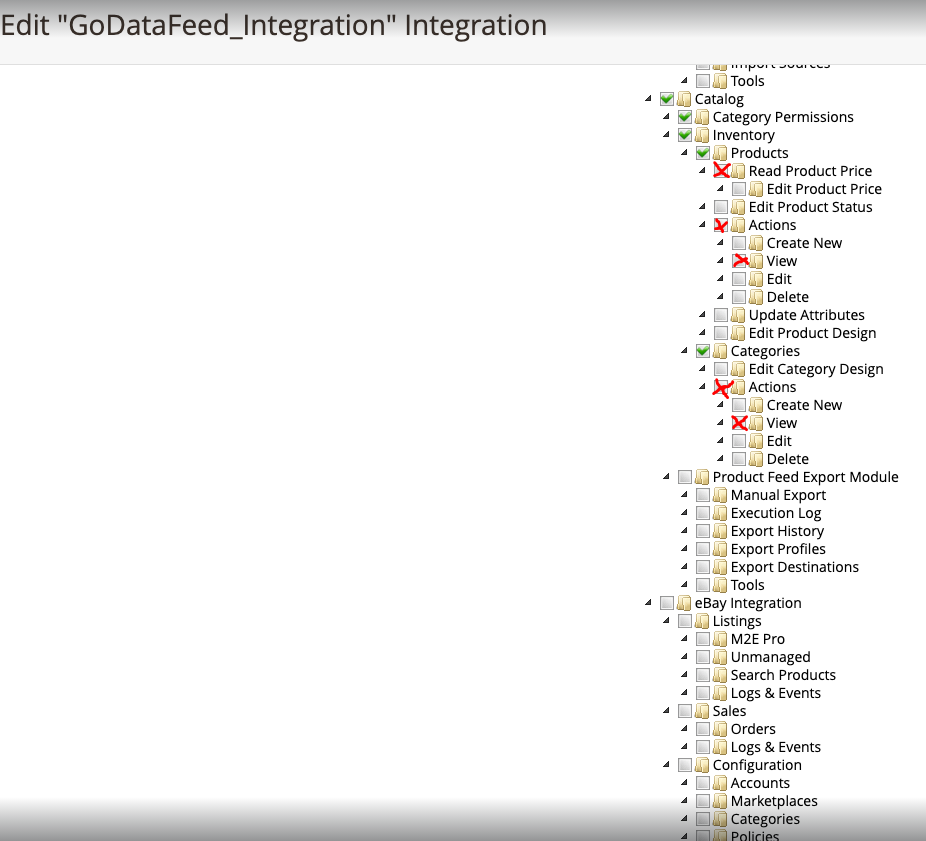Click the Edit Product Price folder icon
This screenshot has height=841, width=926.
pyautogui.click(x=756, y=189)
